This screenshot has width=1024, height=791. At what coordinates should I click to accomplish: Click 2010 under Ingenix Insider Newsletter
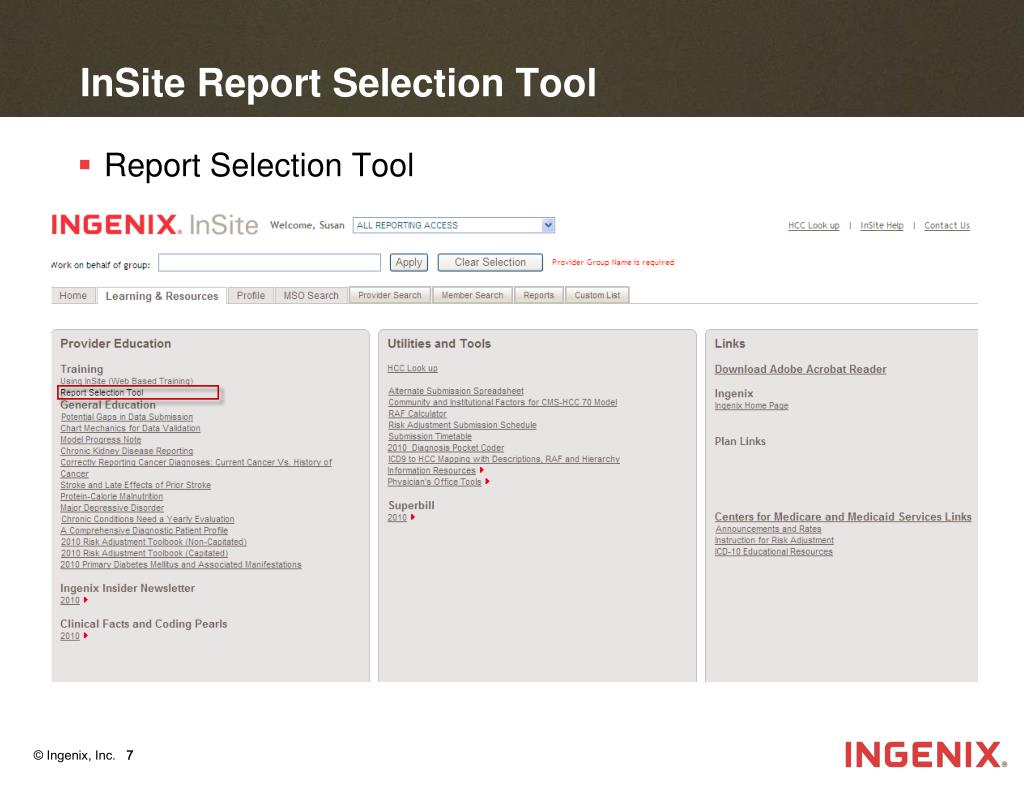[x=70, y=600]
